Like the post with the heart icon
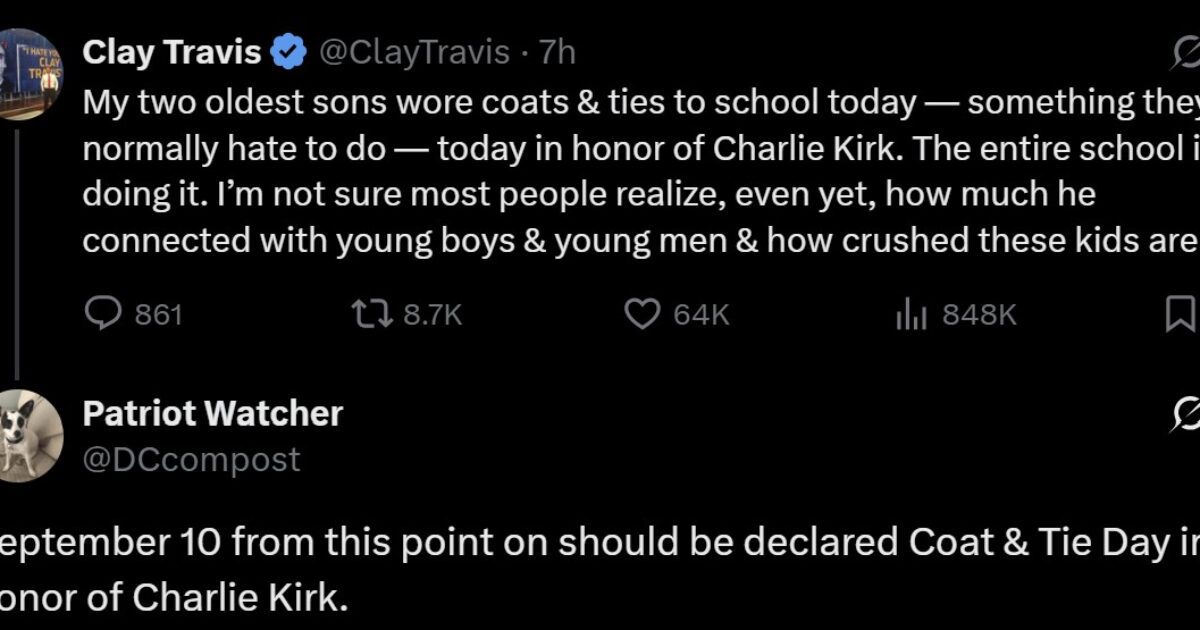Screen dimensions: 1200x630 click(642, 315)
